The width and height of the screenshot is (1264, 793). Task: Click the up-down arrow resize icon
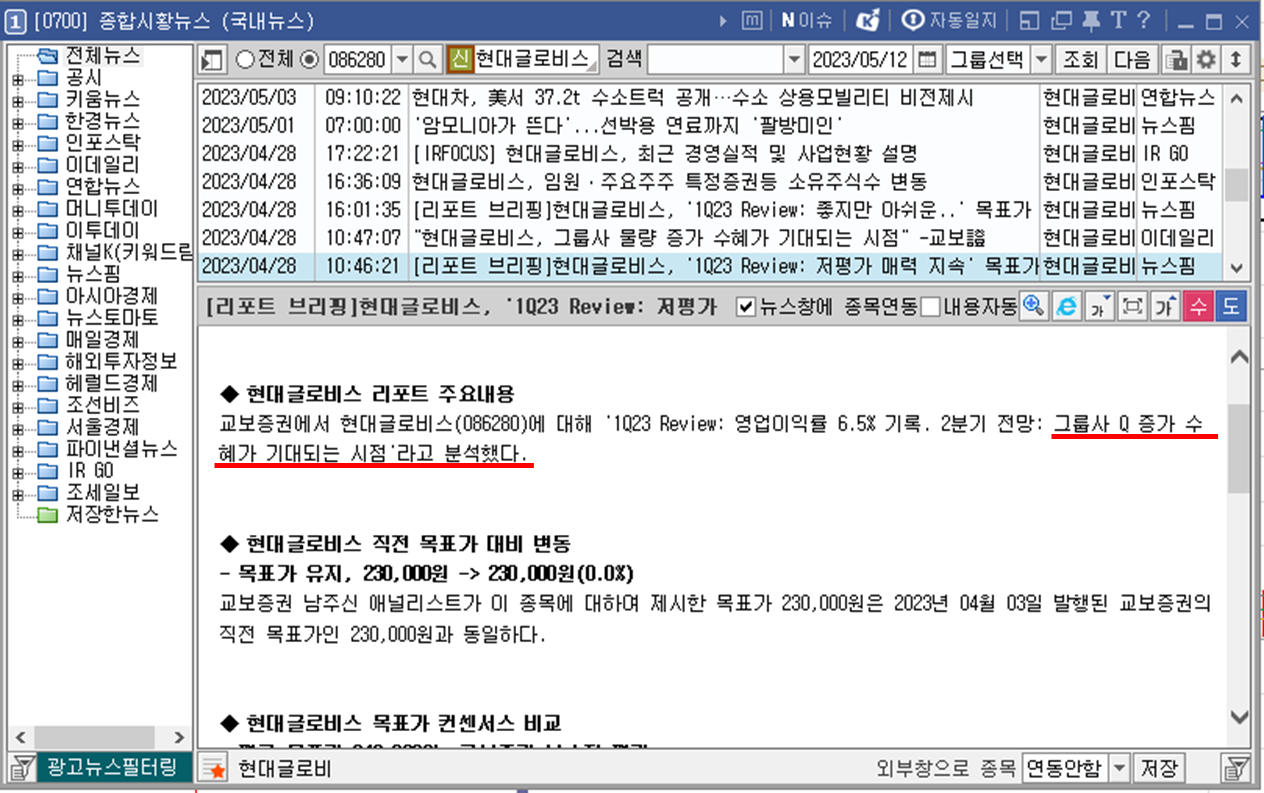(x=1237, y=60)
